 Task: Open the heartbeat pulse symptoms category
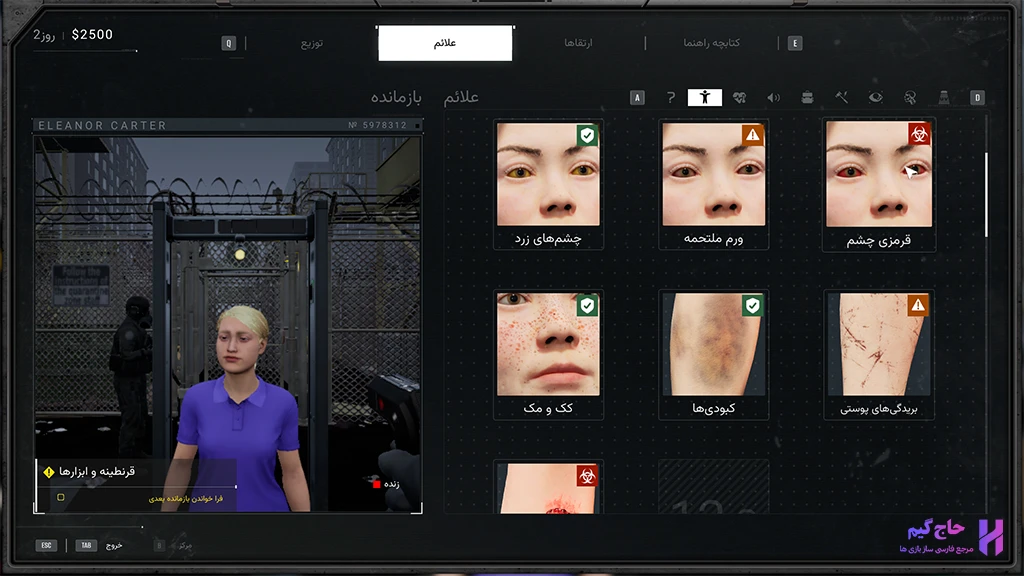(739, 97)
